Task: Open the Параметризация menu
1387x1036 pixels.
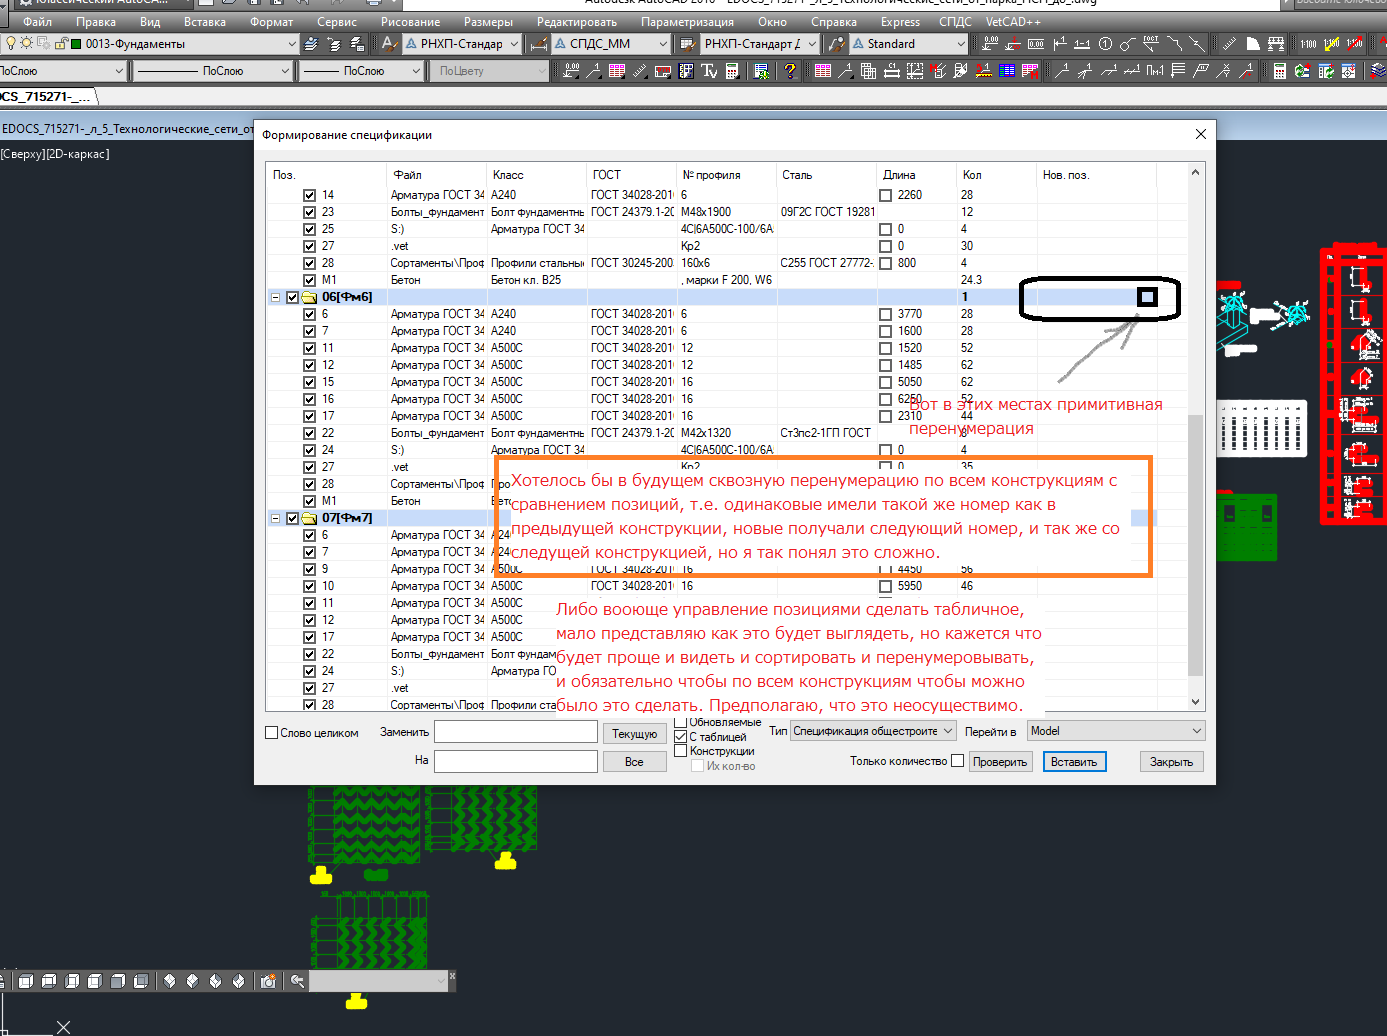Action: (688, 21)
